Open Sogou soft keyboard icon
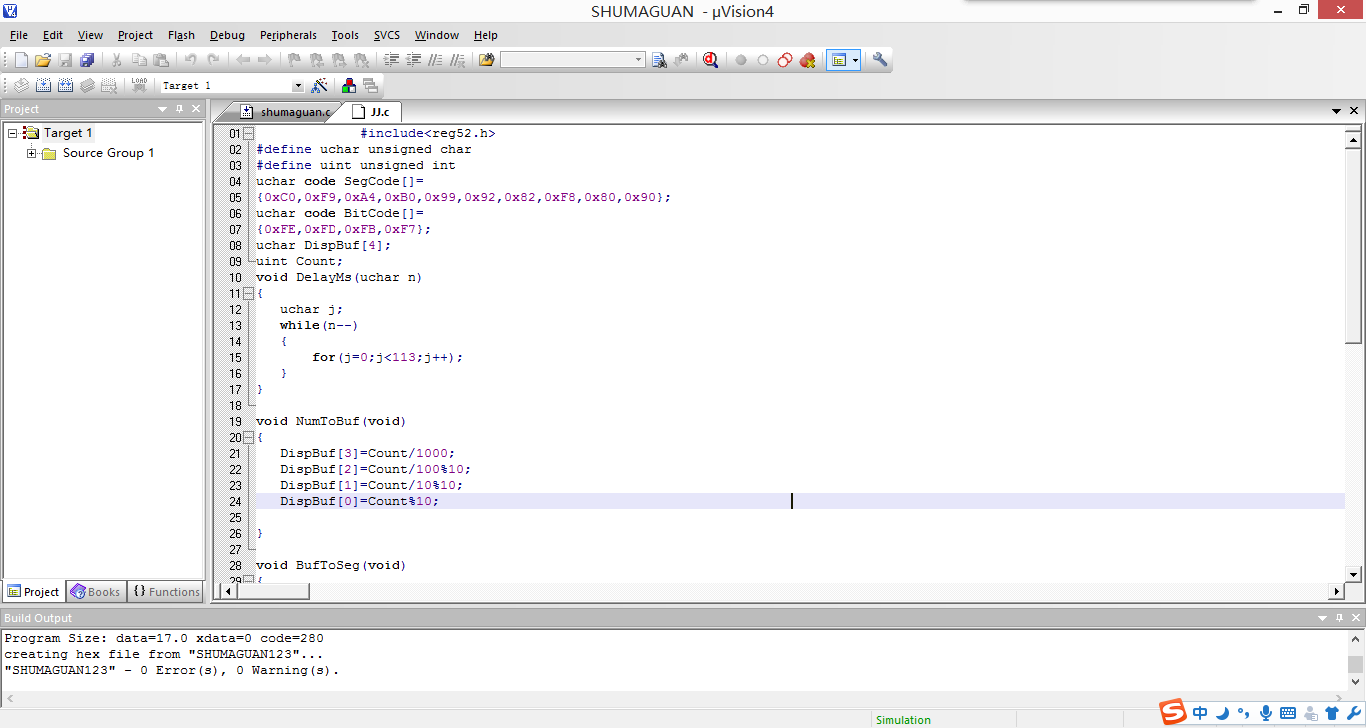 click(x=1288, y=713)
